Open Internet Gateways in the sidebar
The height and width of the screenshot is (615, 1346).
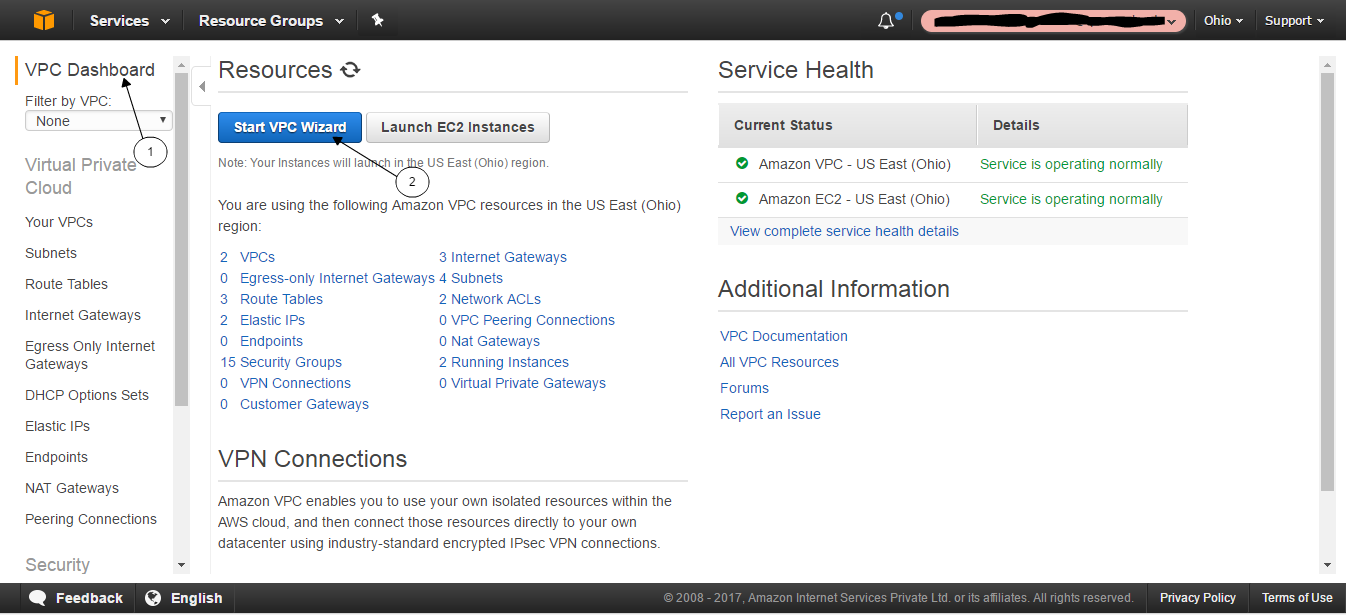[x=83, y=315]
